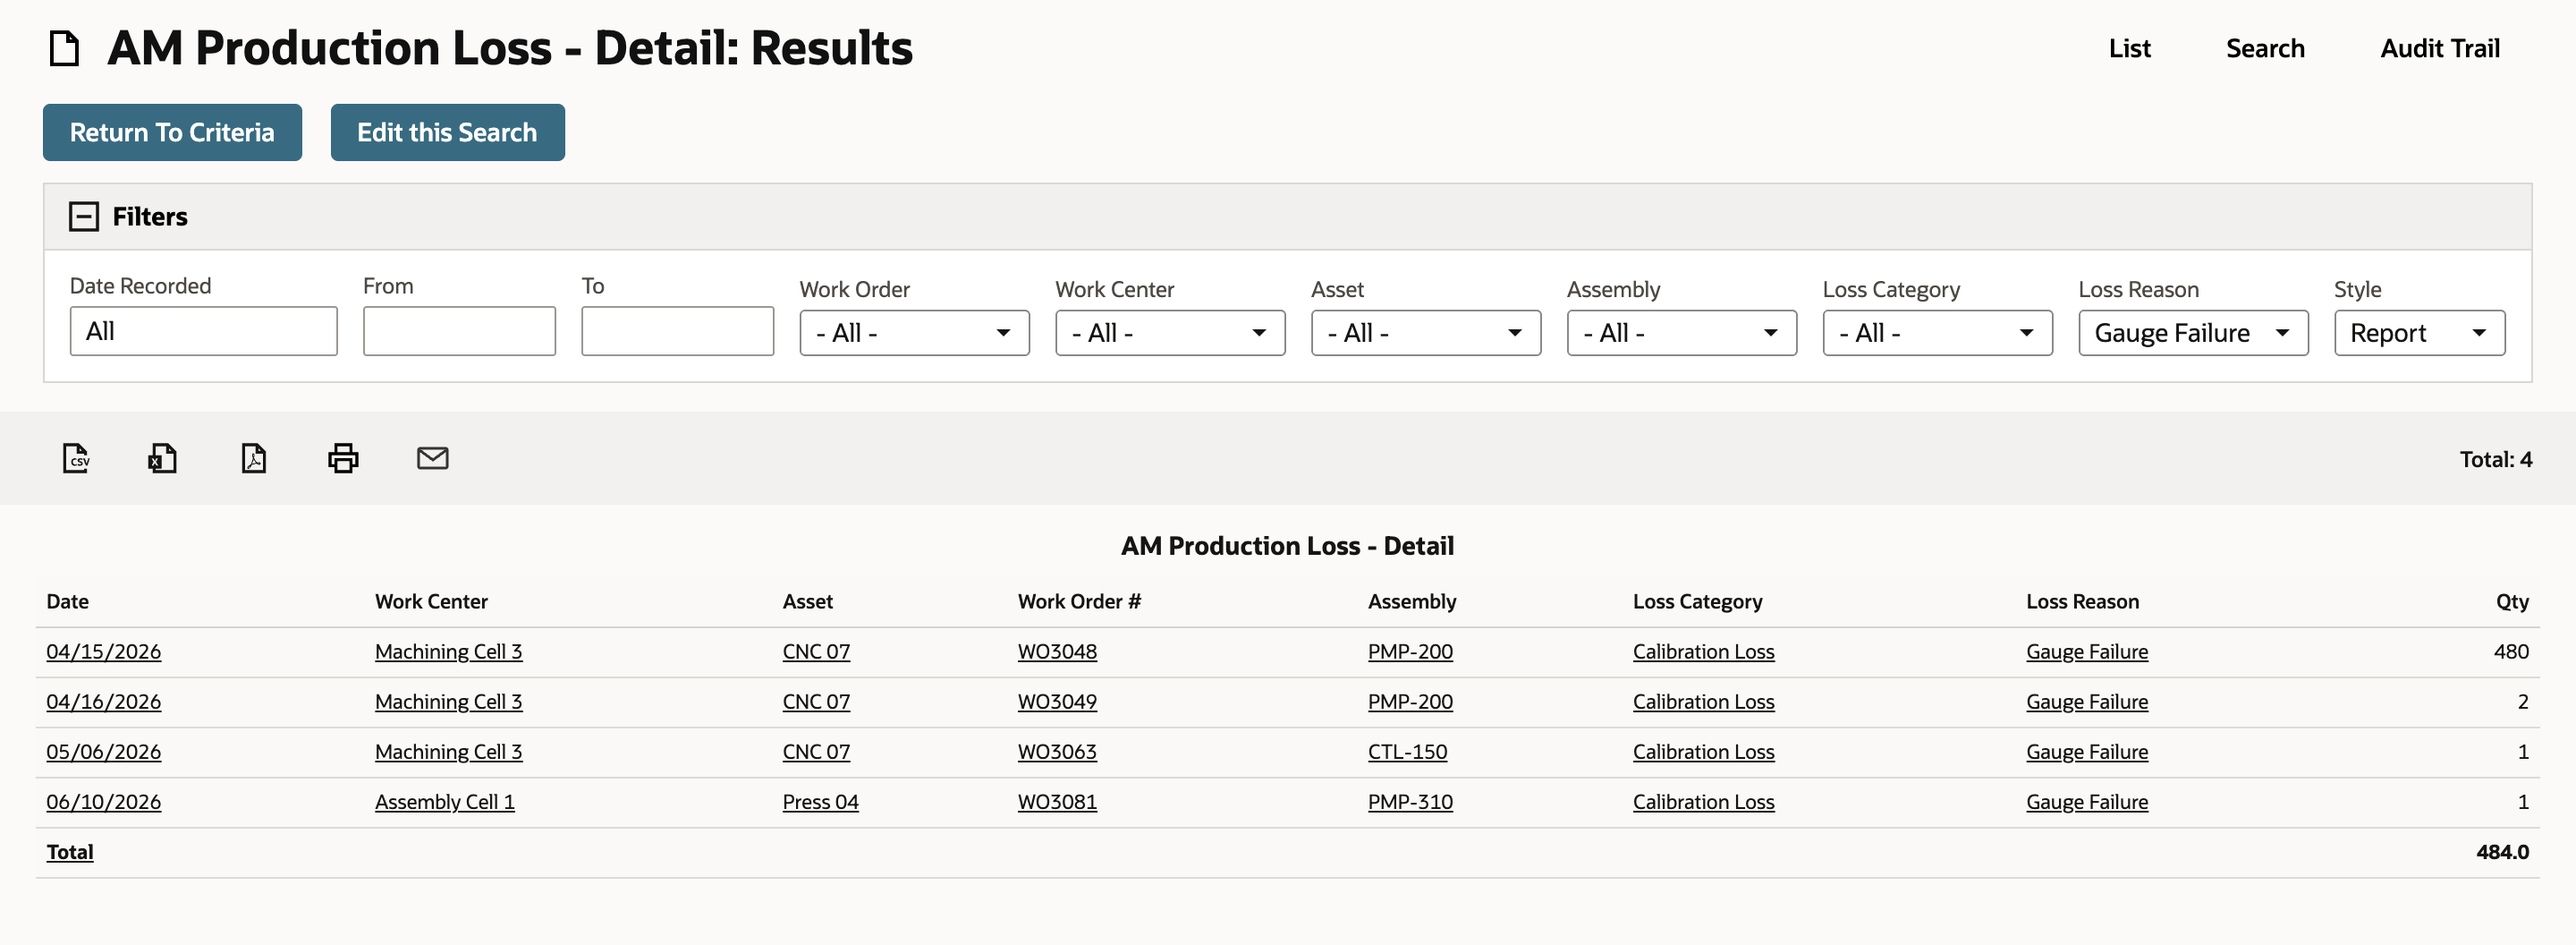
Task: Click Calibration Loss link in WO3049 row
Action: [1703, 702]
